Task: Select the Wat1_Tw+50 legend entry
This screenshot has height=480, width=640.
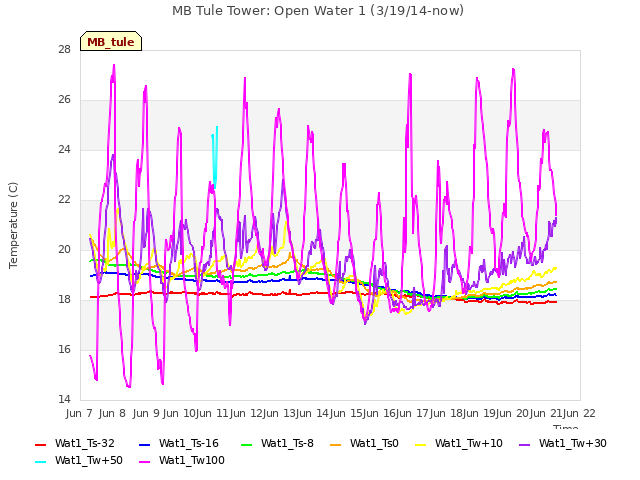Action: pos(79,461)
